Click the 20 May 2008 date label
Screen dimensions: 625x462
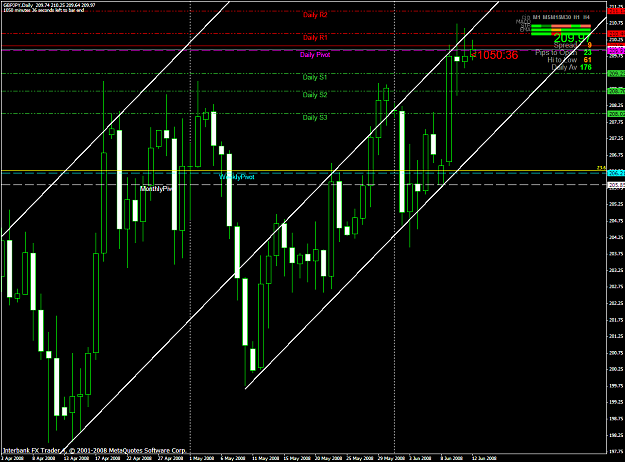click(x=328, y=458)
